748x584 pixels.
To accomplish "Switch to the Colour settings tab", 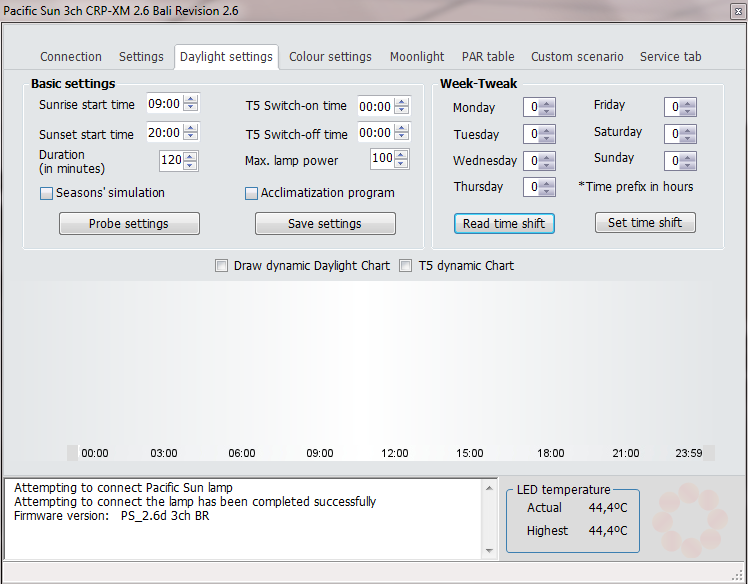I will [330, 57].
